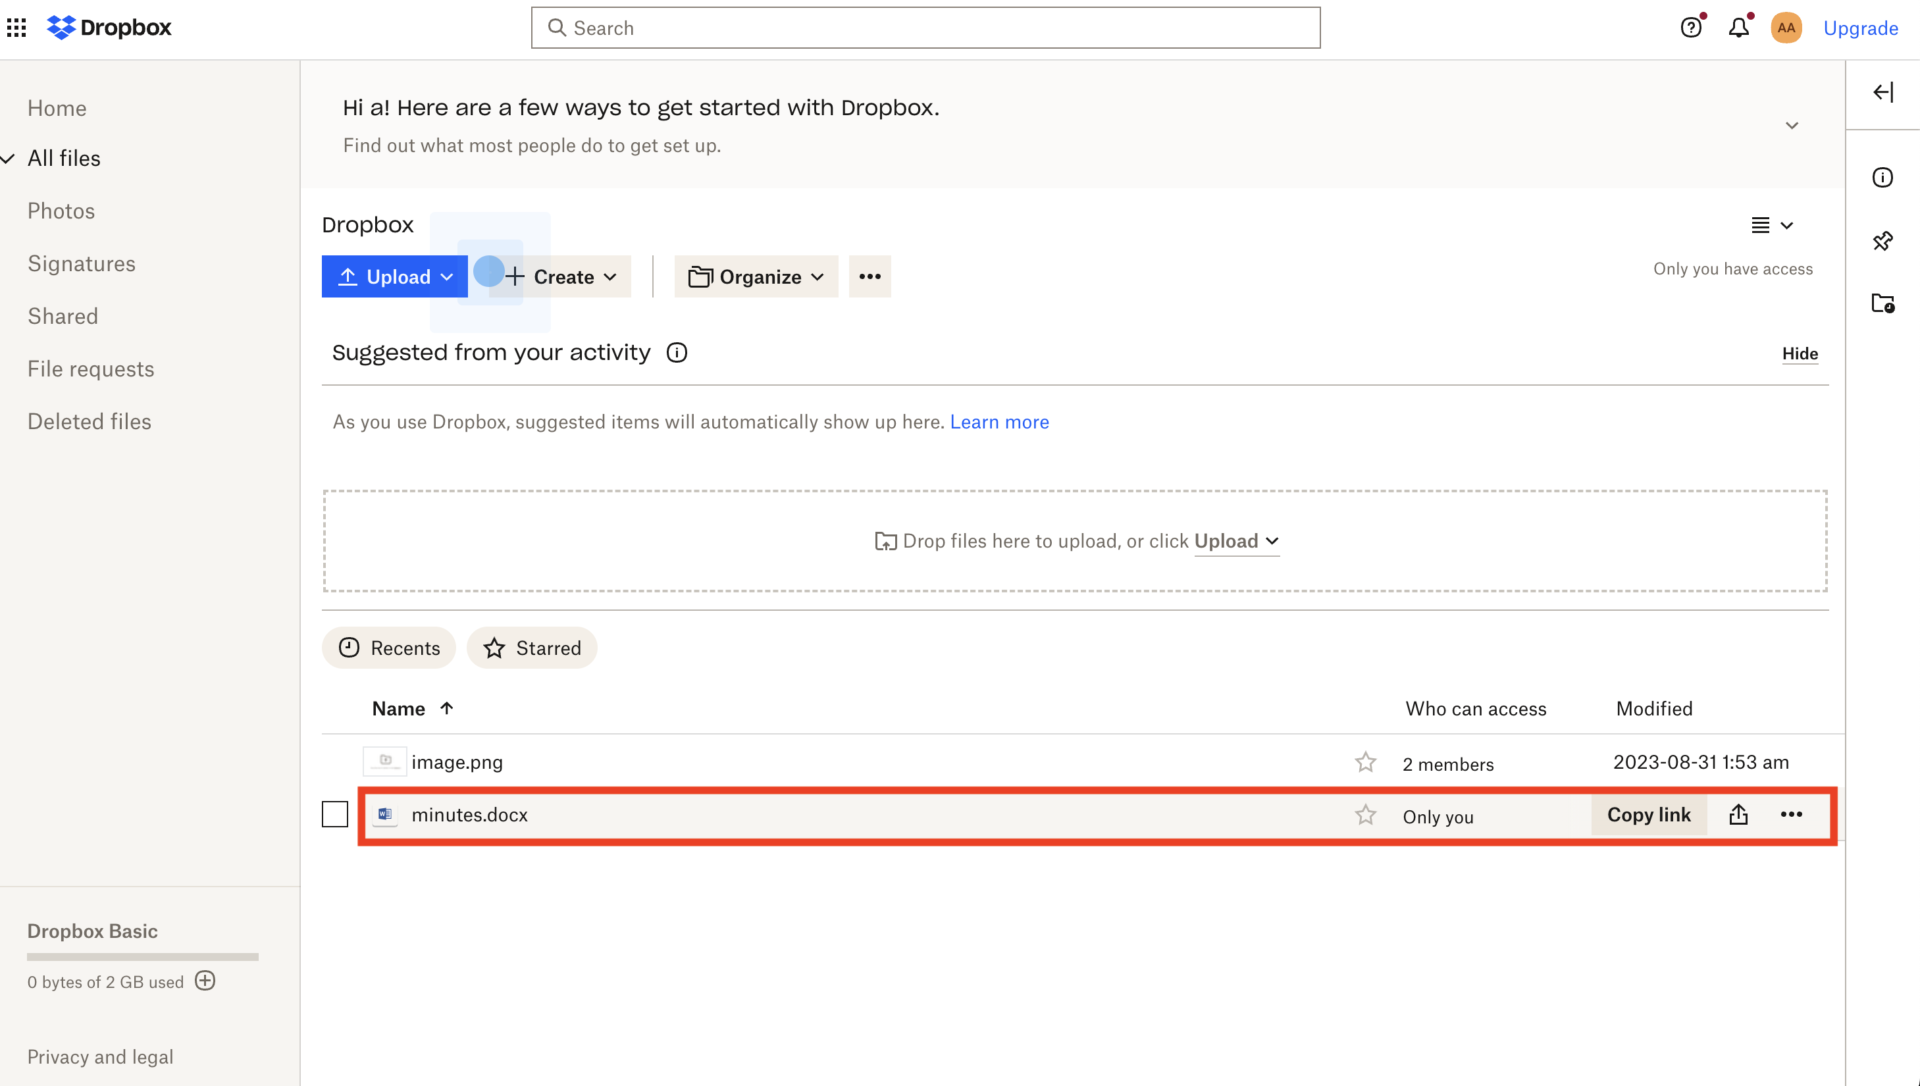Open the activity folder icon in right sidebar
1920x1086 pixels.
click(1884, 304)
